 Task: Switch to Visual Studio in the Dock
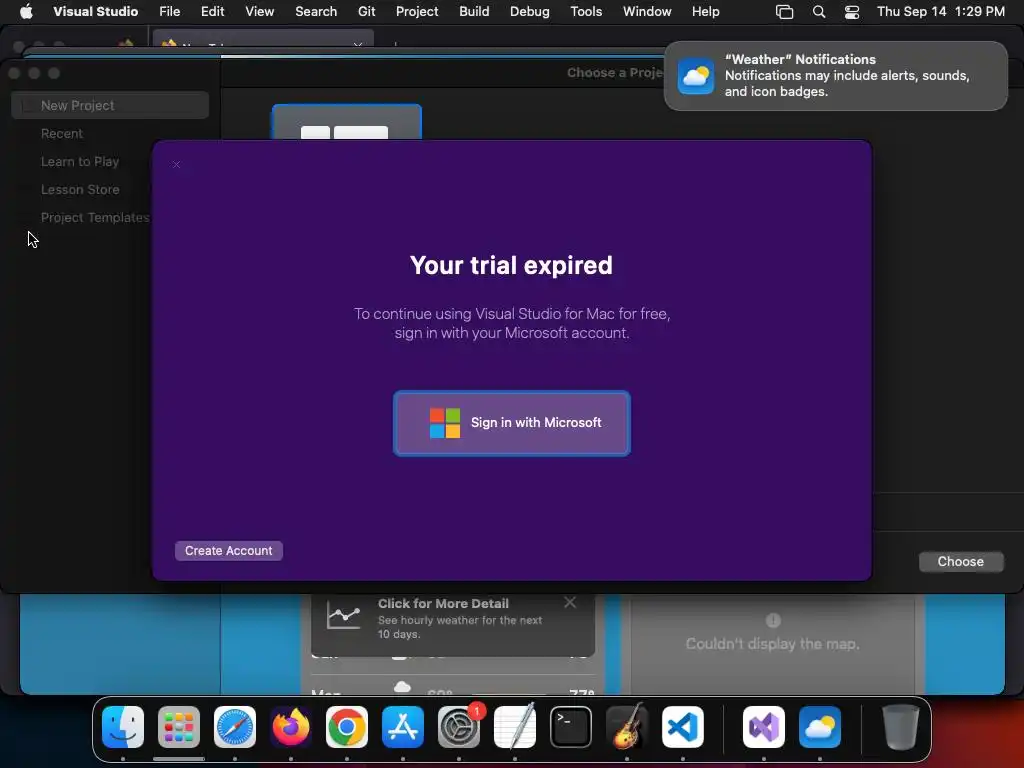pos(763,727)
